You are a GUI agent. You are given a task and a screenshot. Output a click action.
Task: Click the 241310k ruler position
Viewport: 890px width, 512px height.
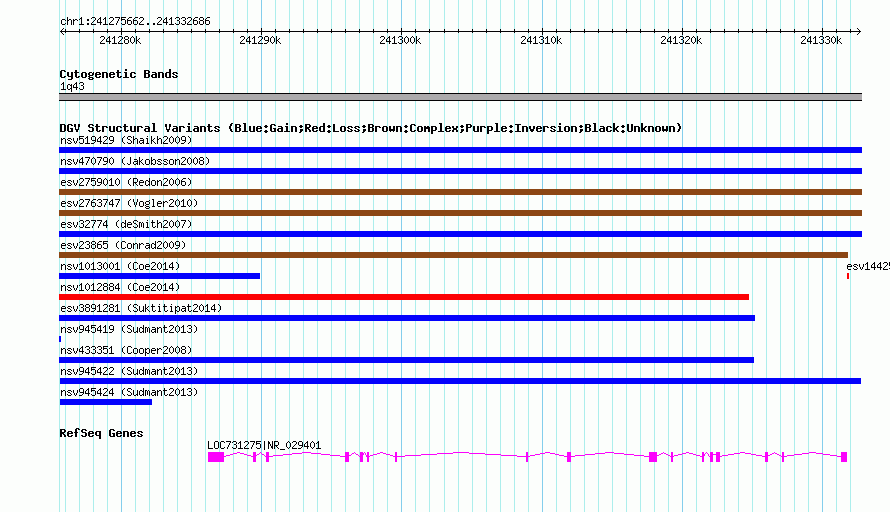pyautogui.click(x=541, y=40)
